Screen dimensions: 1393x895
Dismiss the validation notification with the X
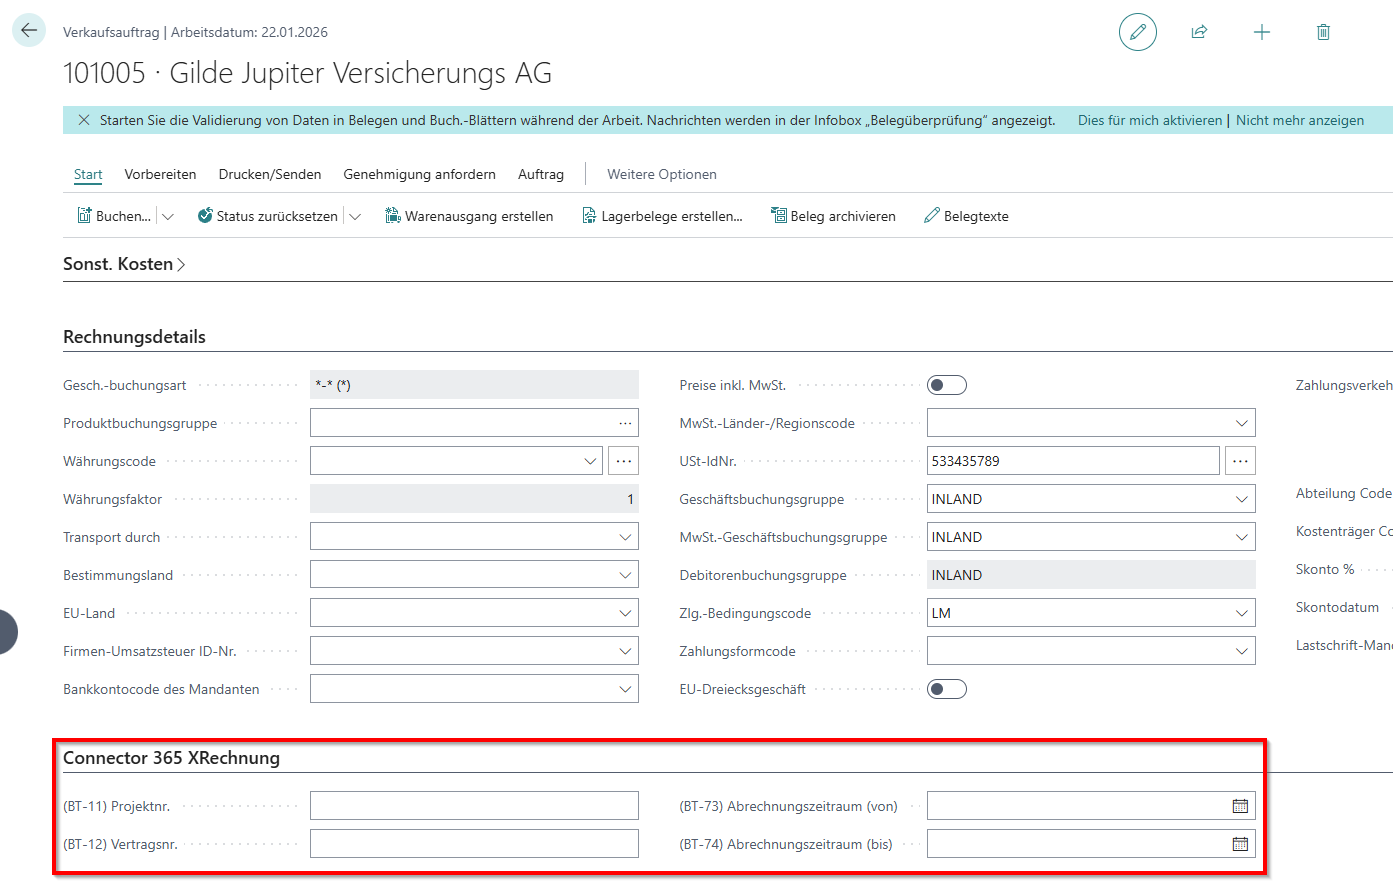(x=84, y=120)
